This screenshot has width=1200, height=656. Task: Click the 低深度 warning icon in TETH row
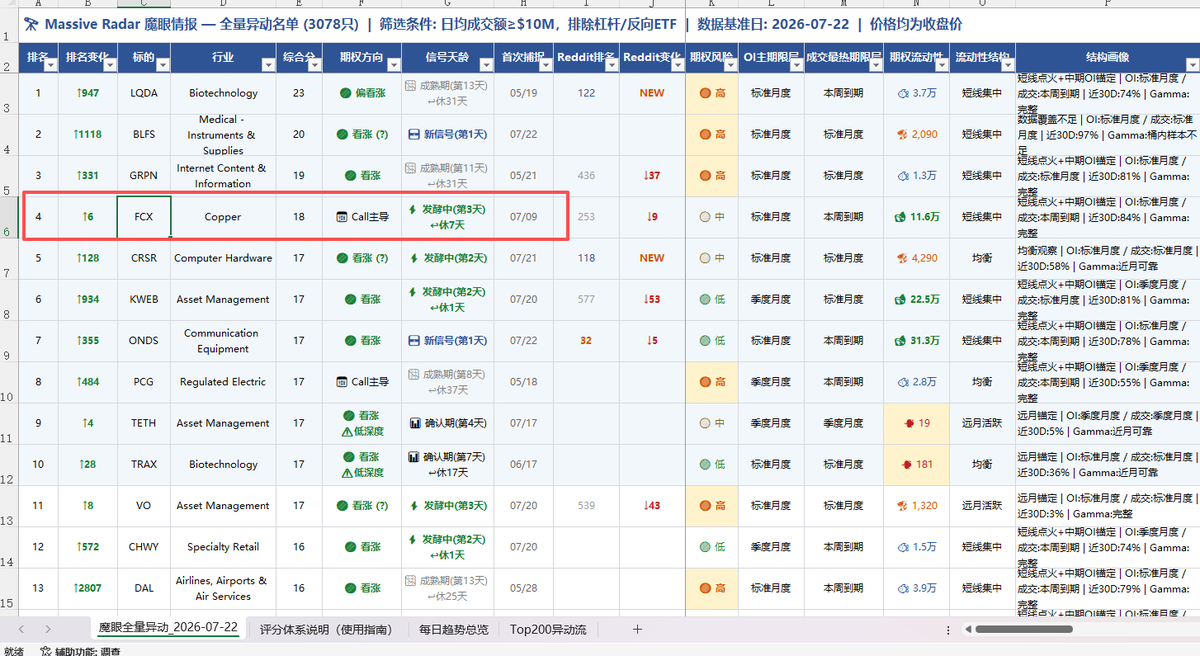coord(346,431)
